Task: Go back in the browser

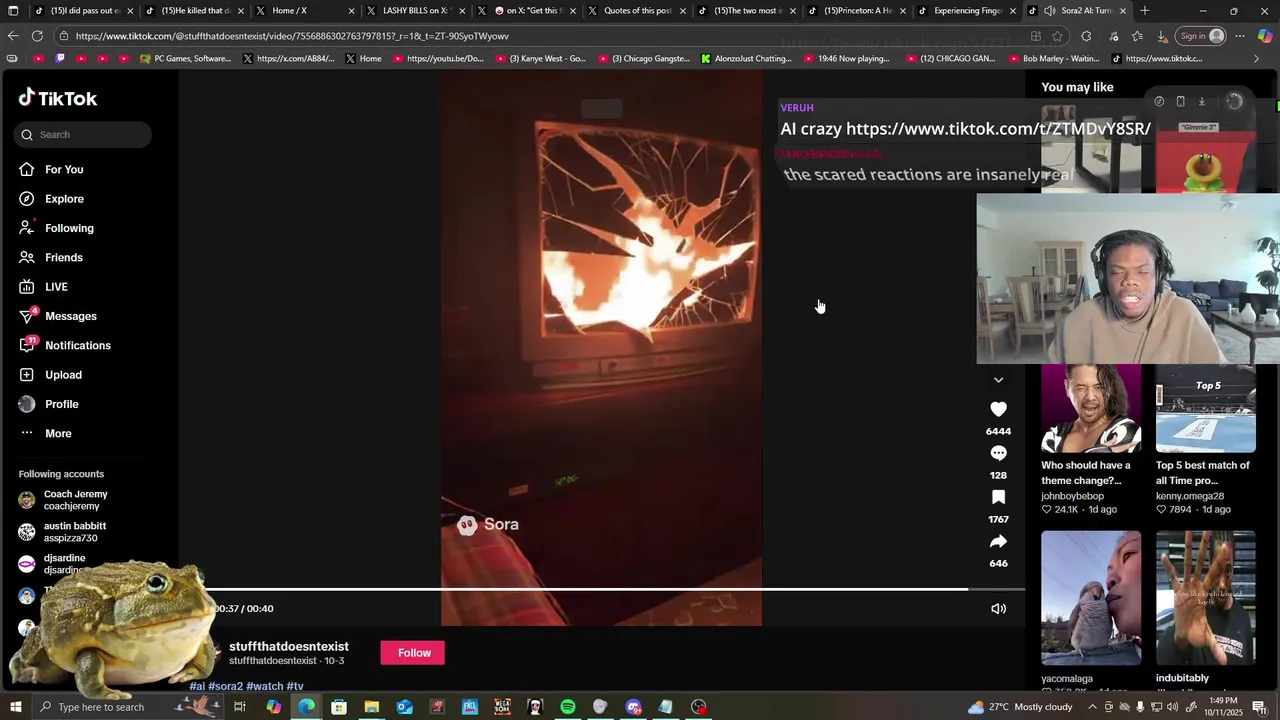Action: 13,36
